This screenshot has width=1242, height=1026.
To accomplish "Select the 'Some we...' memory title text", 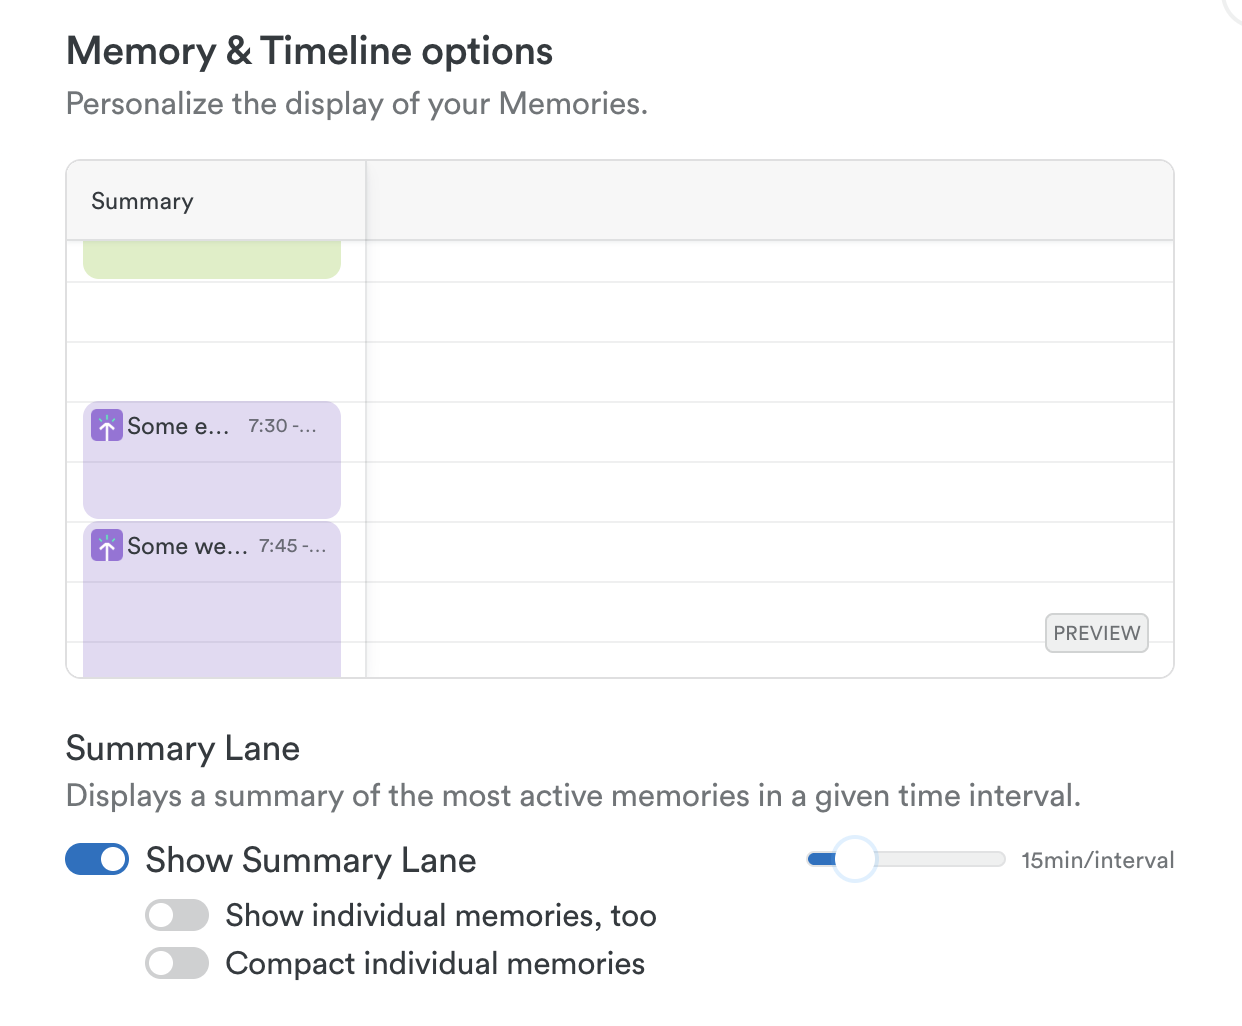I will pyautogui.click(x=187, y=547).
